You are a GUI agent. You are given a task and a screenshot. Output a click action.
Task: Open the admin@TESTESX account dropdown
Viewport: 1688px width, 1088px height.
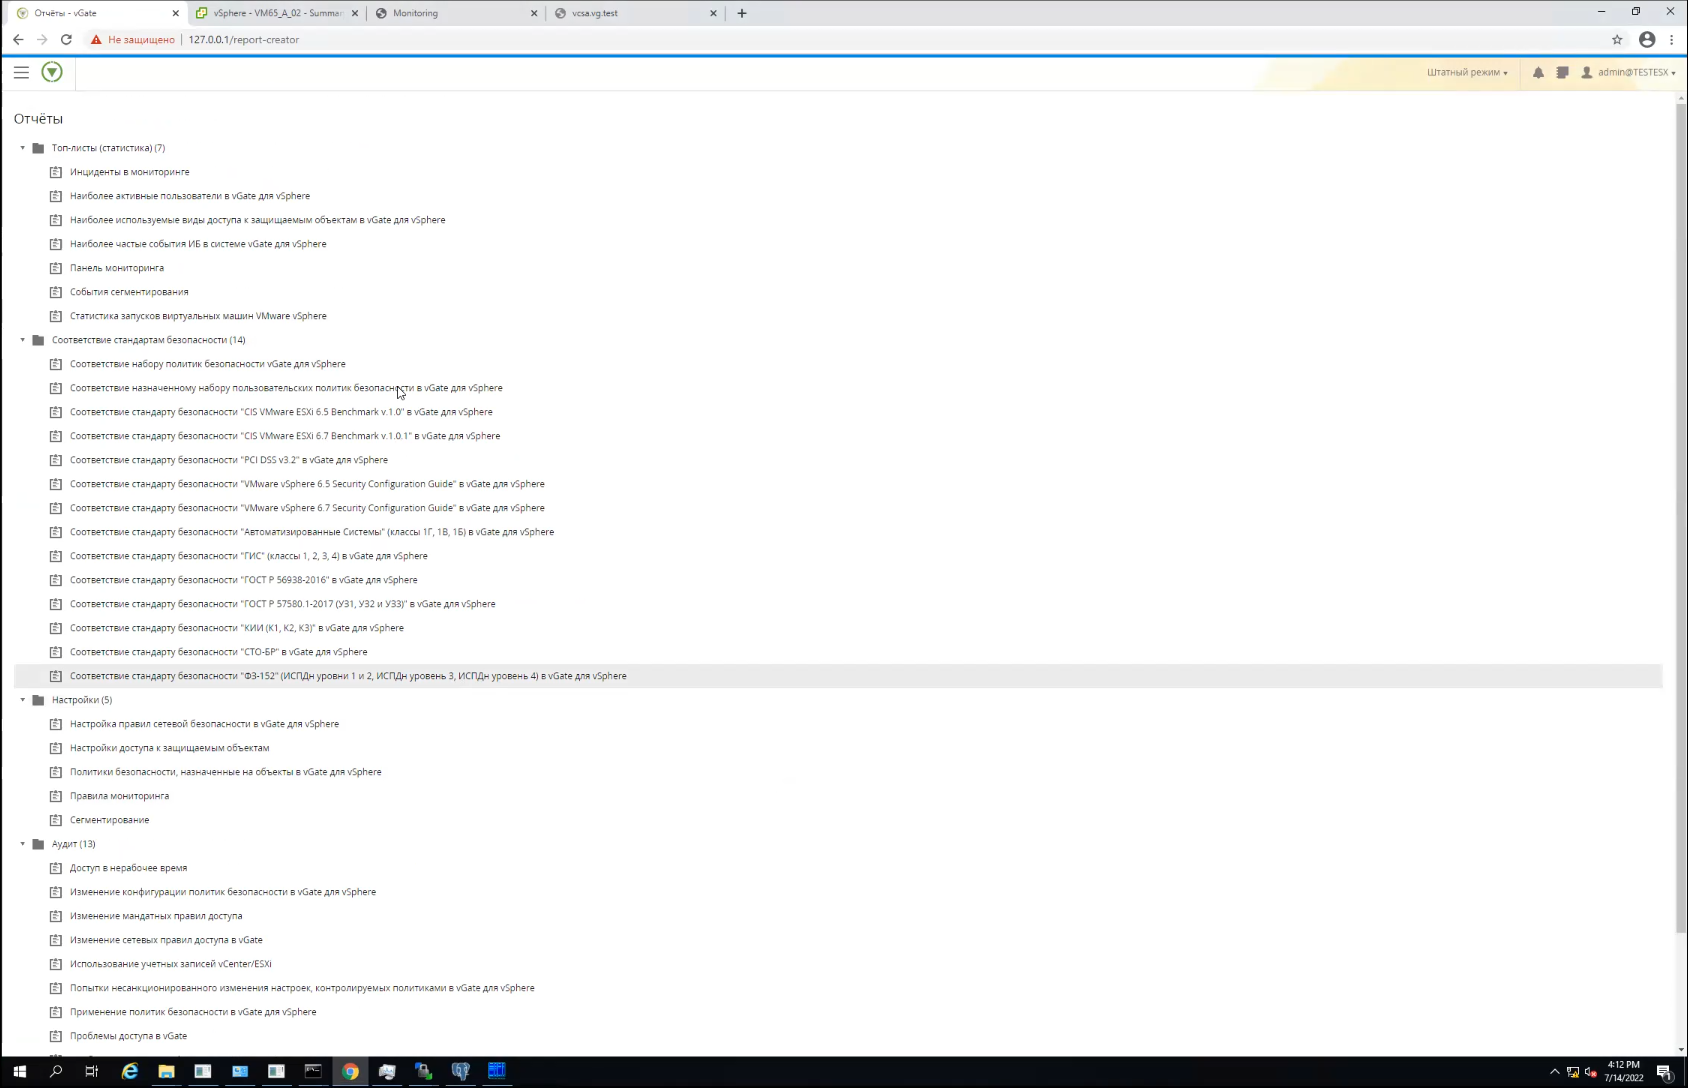[x=1637, y=72]
